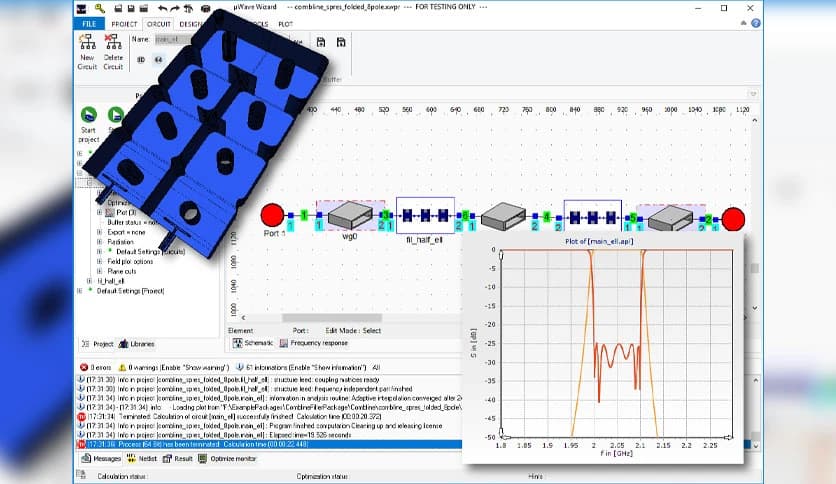Select the rightmost gray waveguide block
This screenshot has height=484, width=836.
(x=670, y=218)
